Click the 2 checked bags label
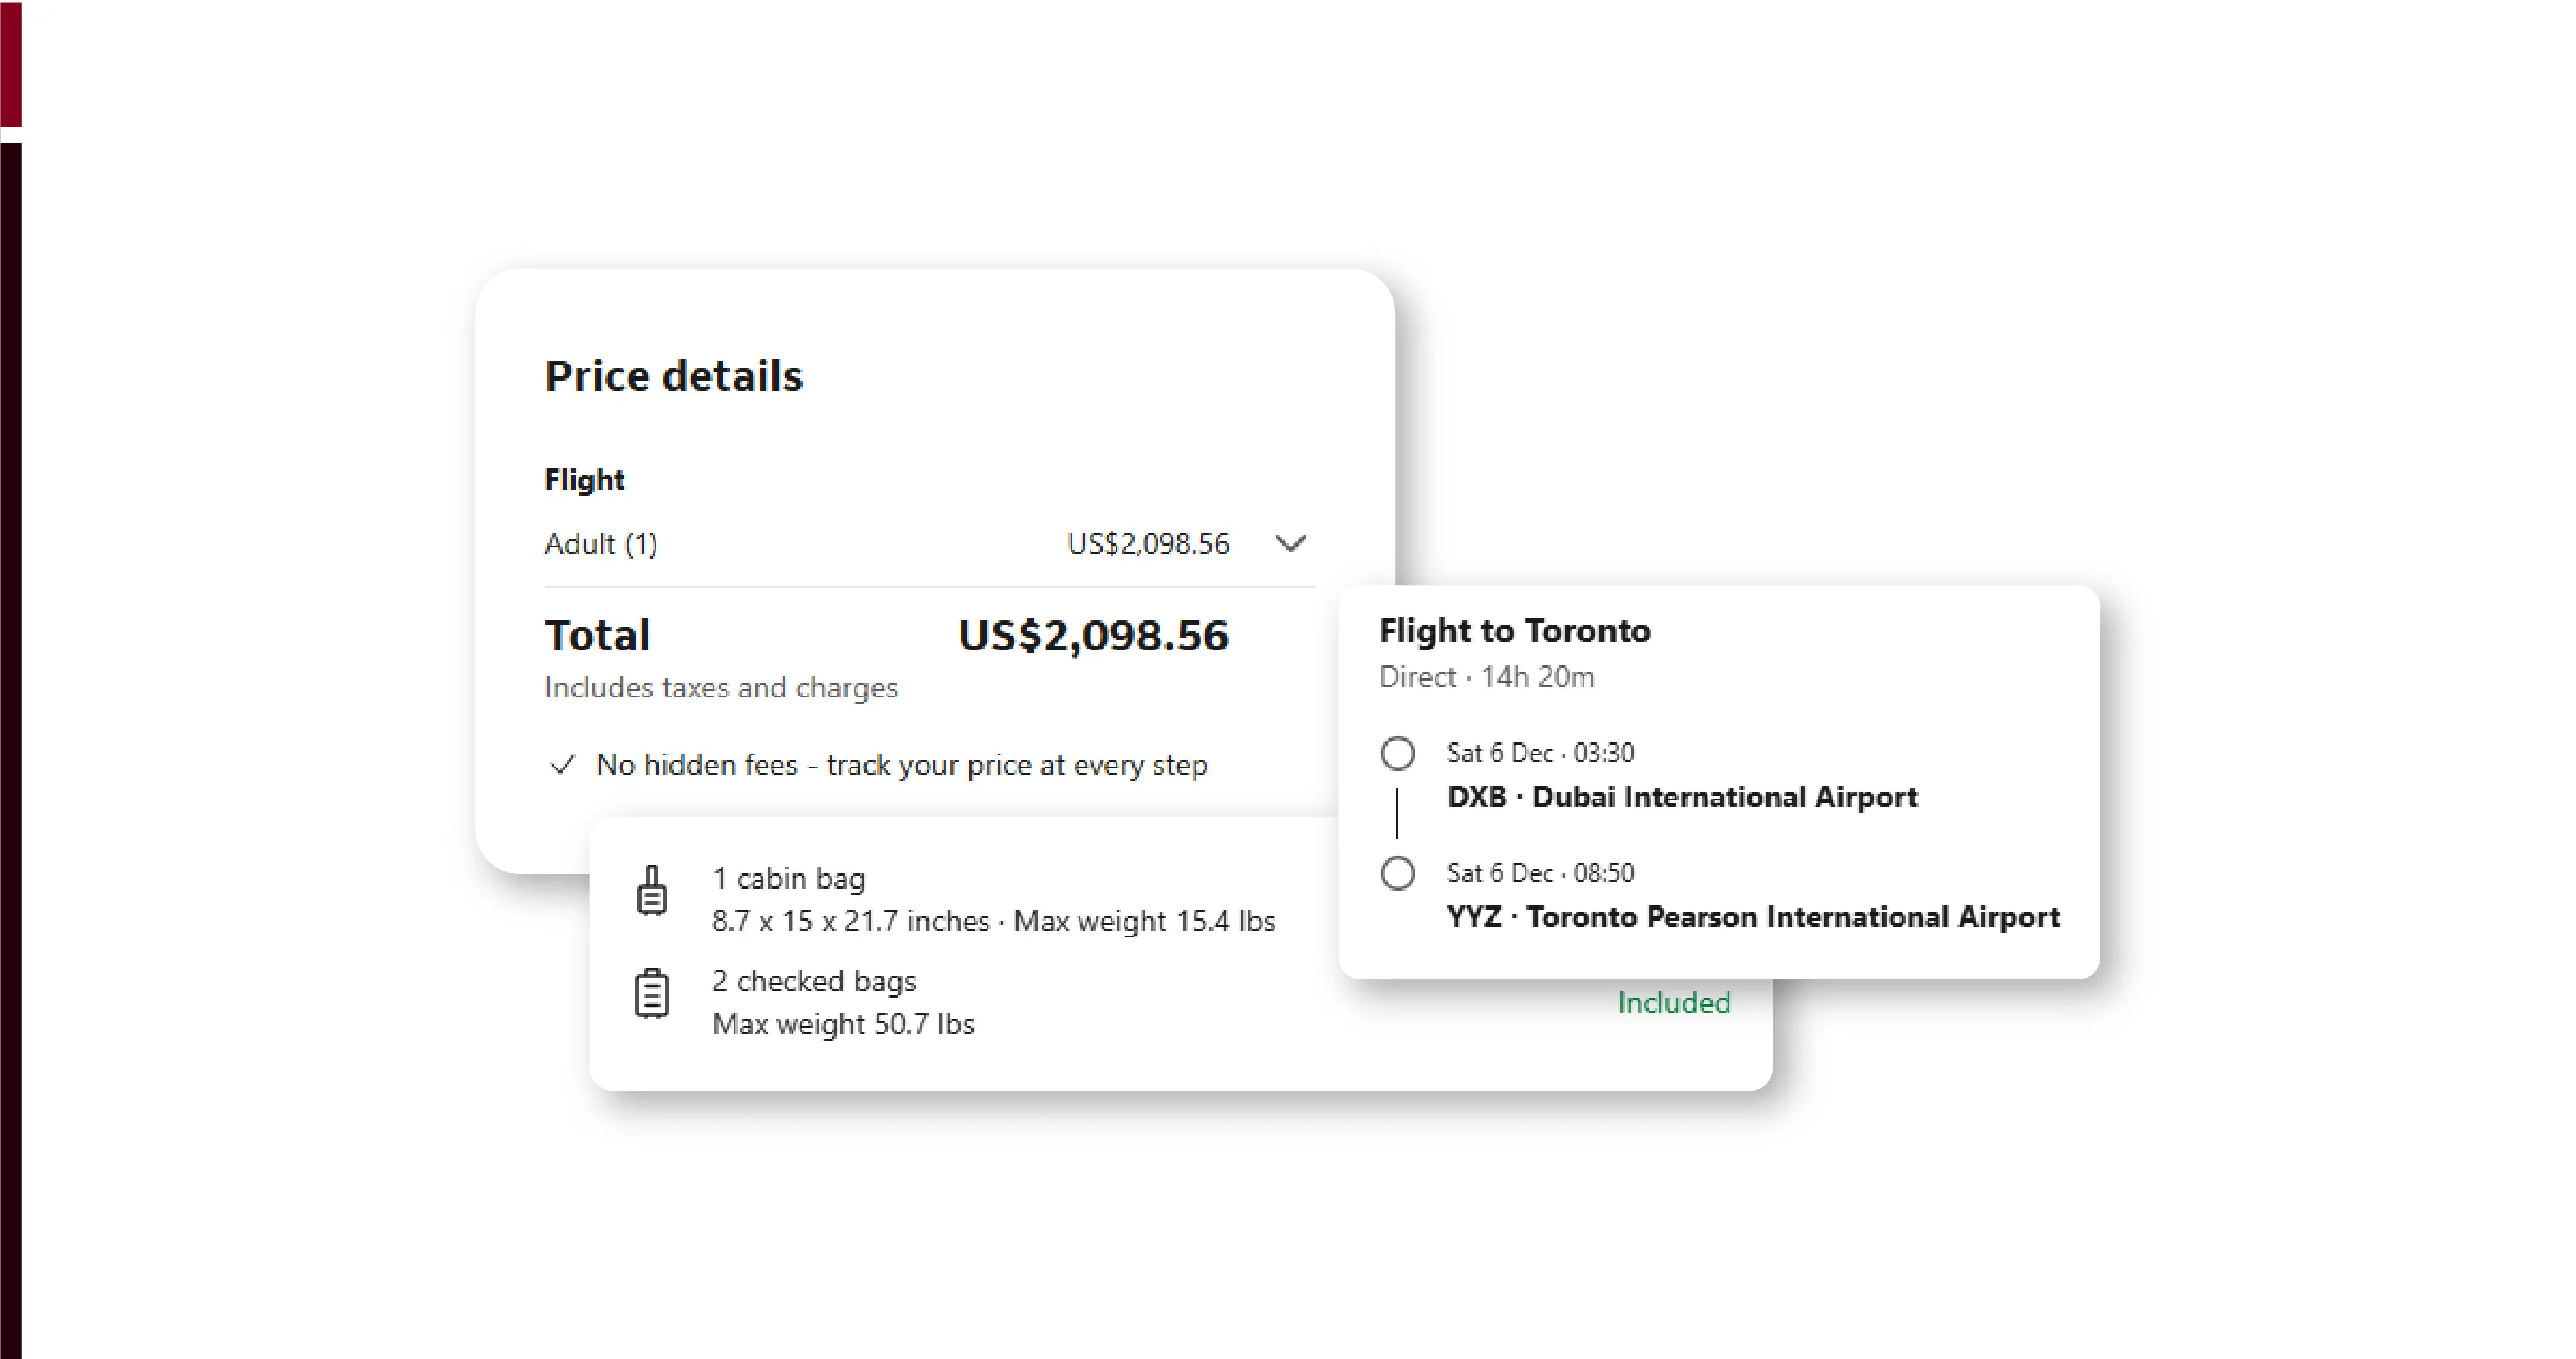Viewport: 2576px width, 1359px height. 814,981
